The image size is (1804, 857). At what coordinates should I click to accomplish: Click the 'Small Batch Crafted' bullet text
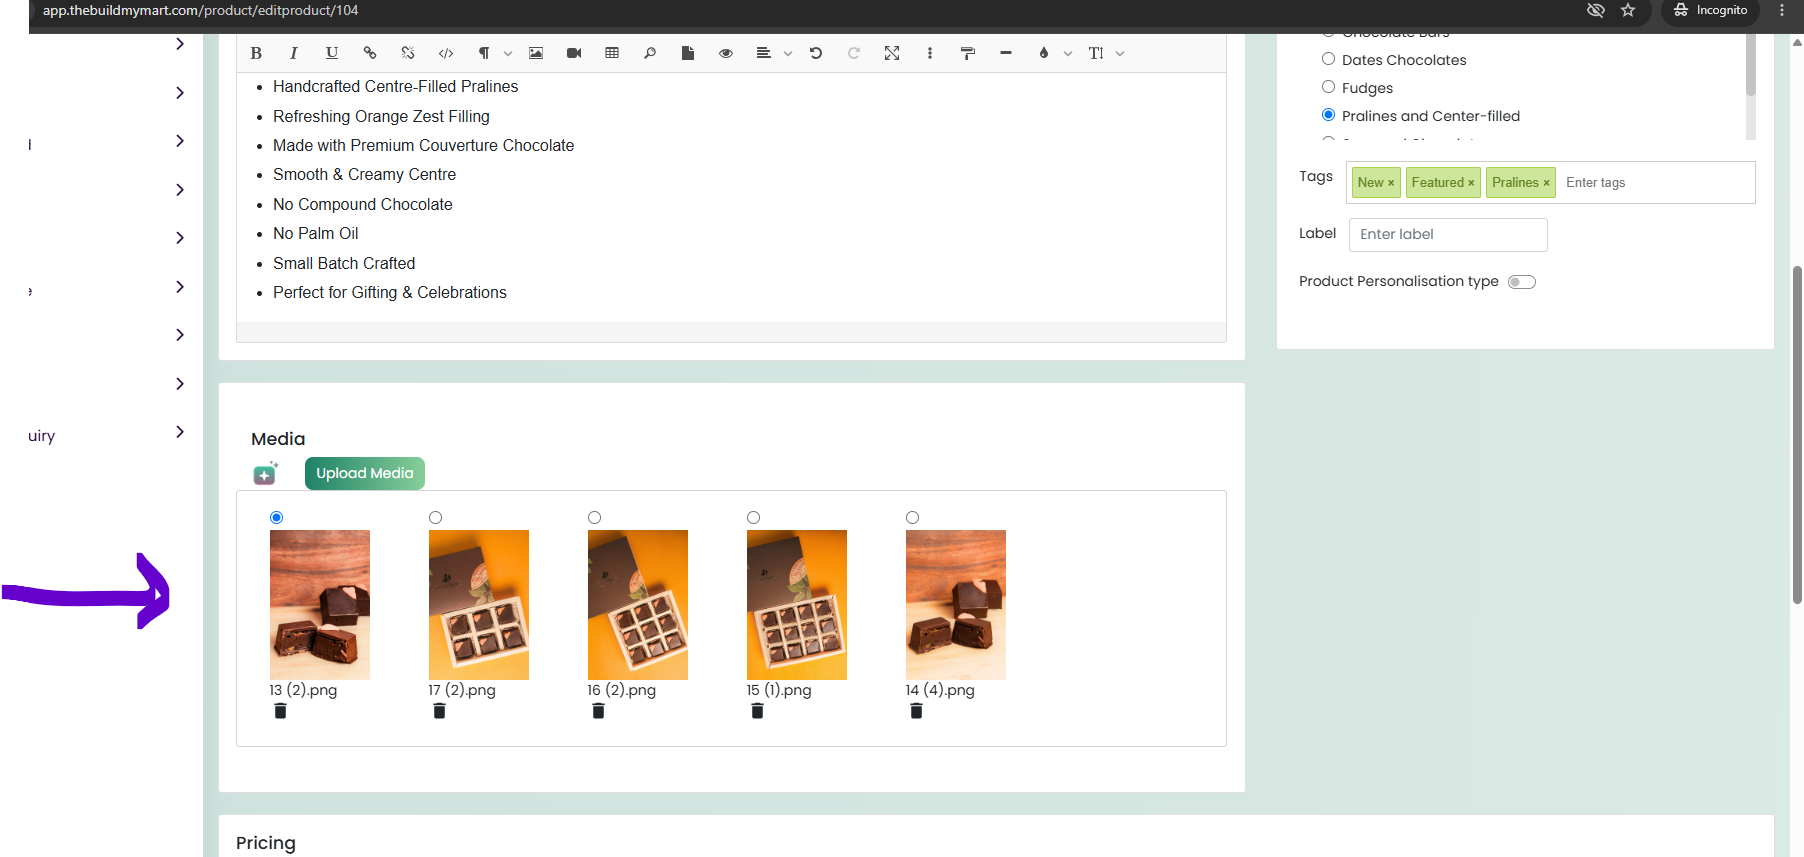pyautogui.click(x=344, y=263)
